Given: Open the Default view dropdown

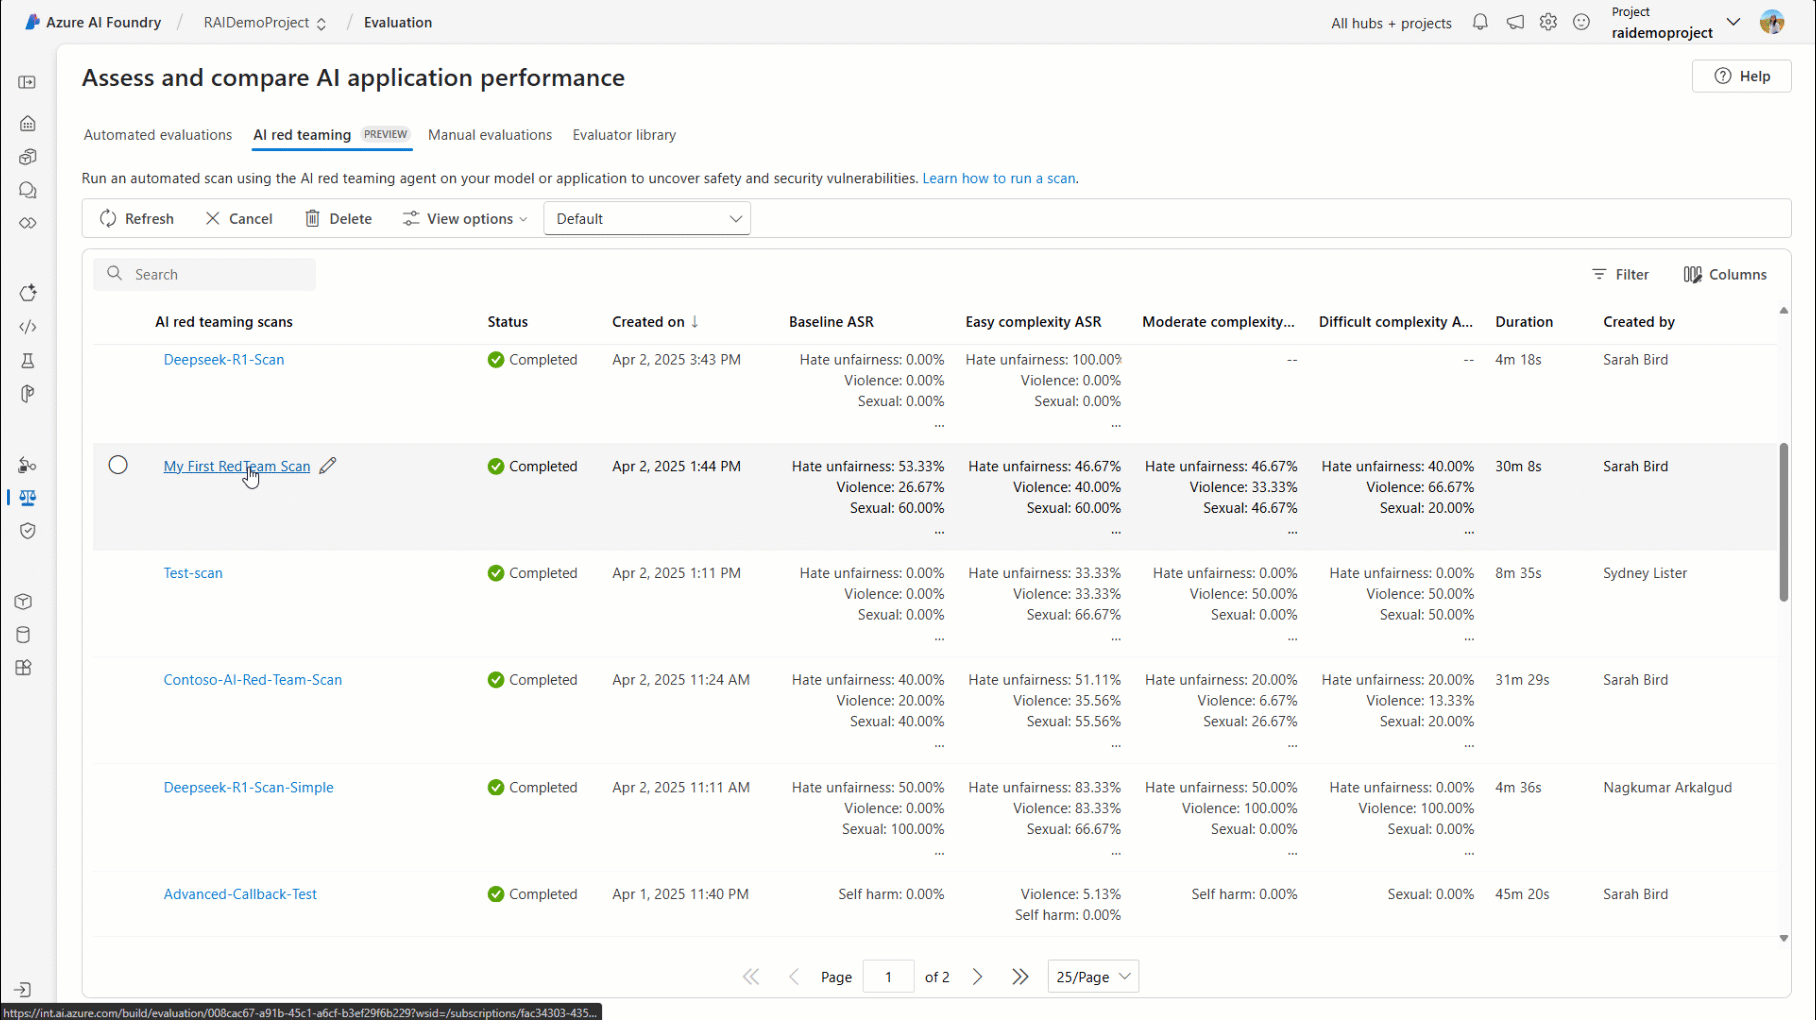Looking at the screenshot, I should click(x=647, y=219).
